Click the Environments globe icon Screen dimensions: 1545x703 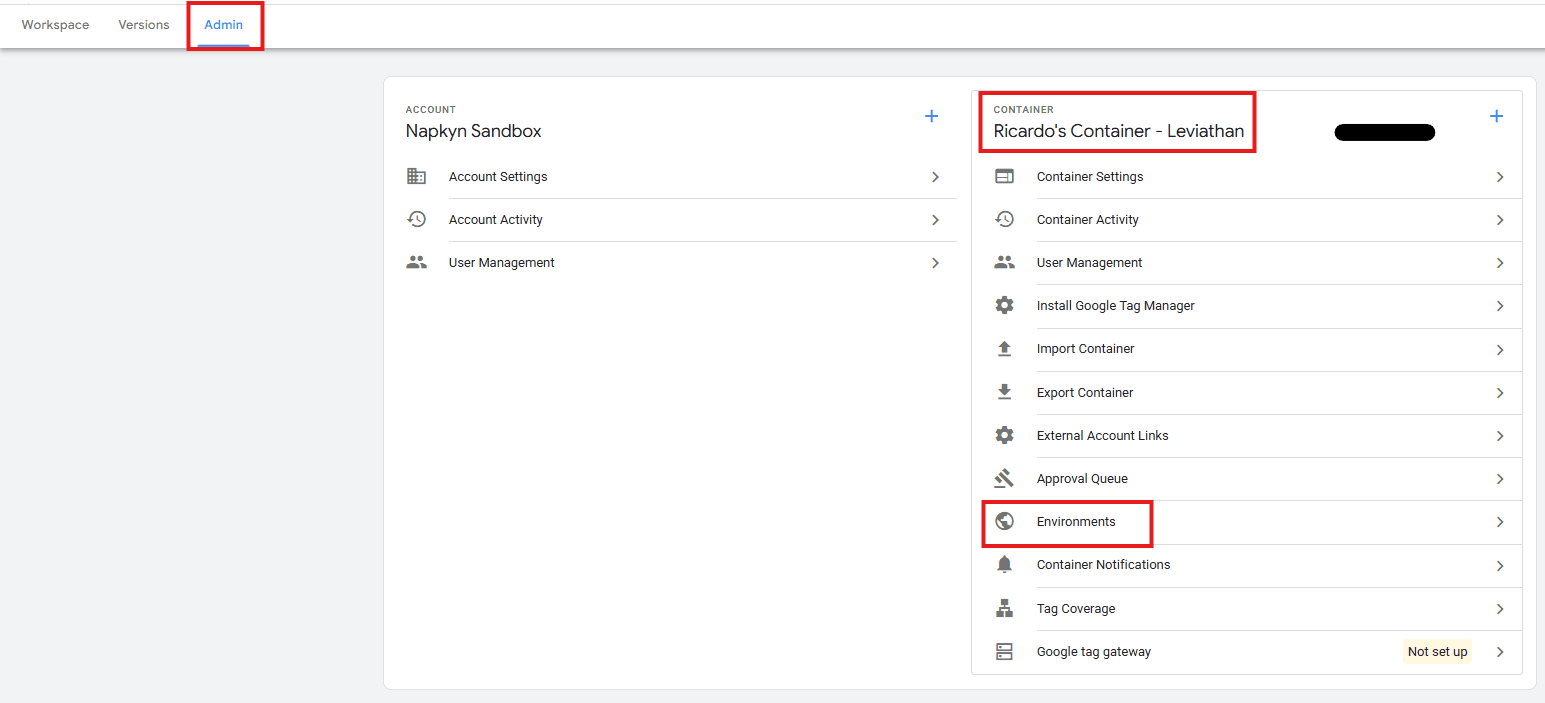coord(1004,521)
